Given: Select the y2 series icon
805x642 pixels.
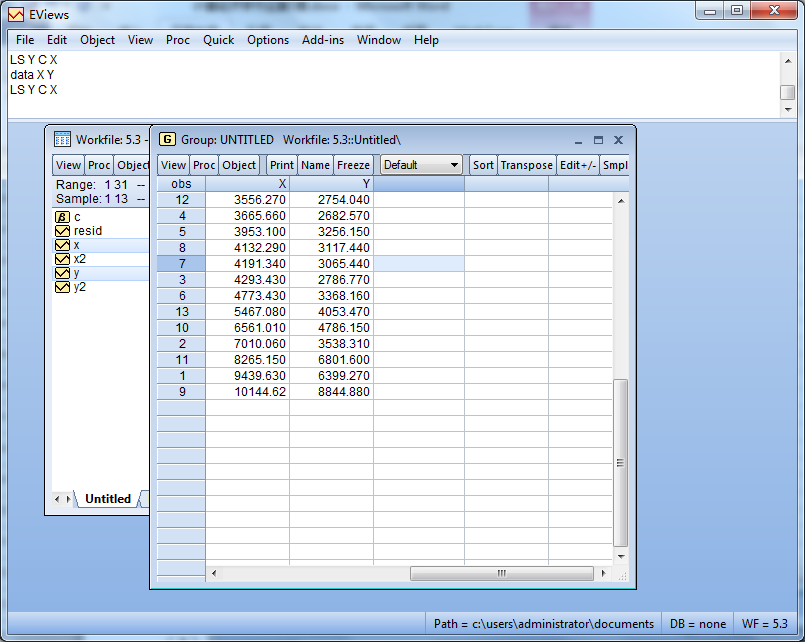Looking at the screenshot, I should 62,287.
